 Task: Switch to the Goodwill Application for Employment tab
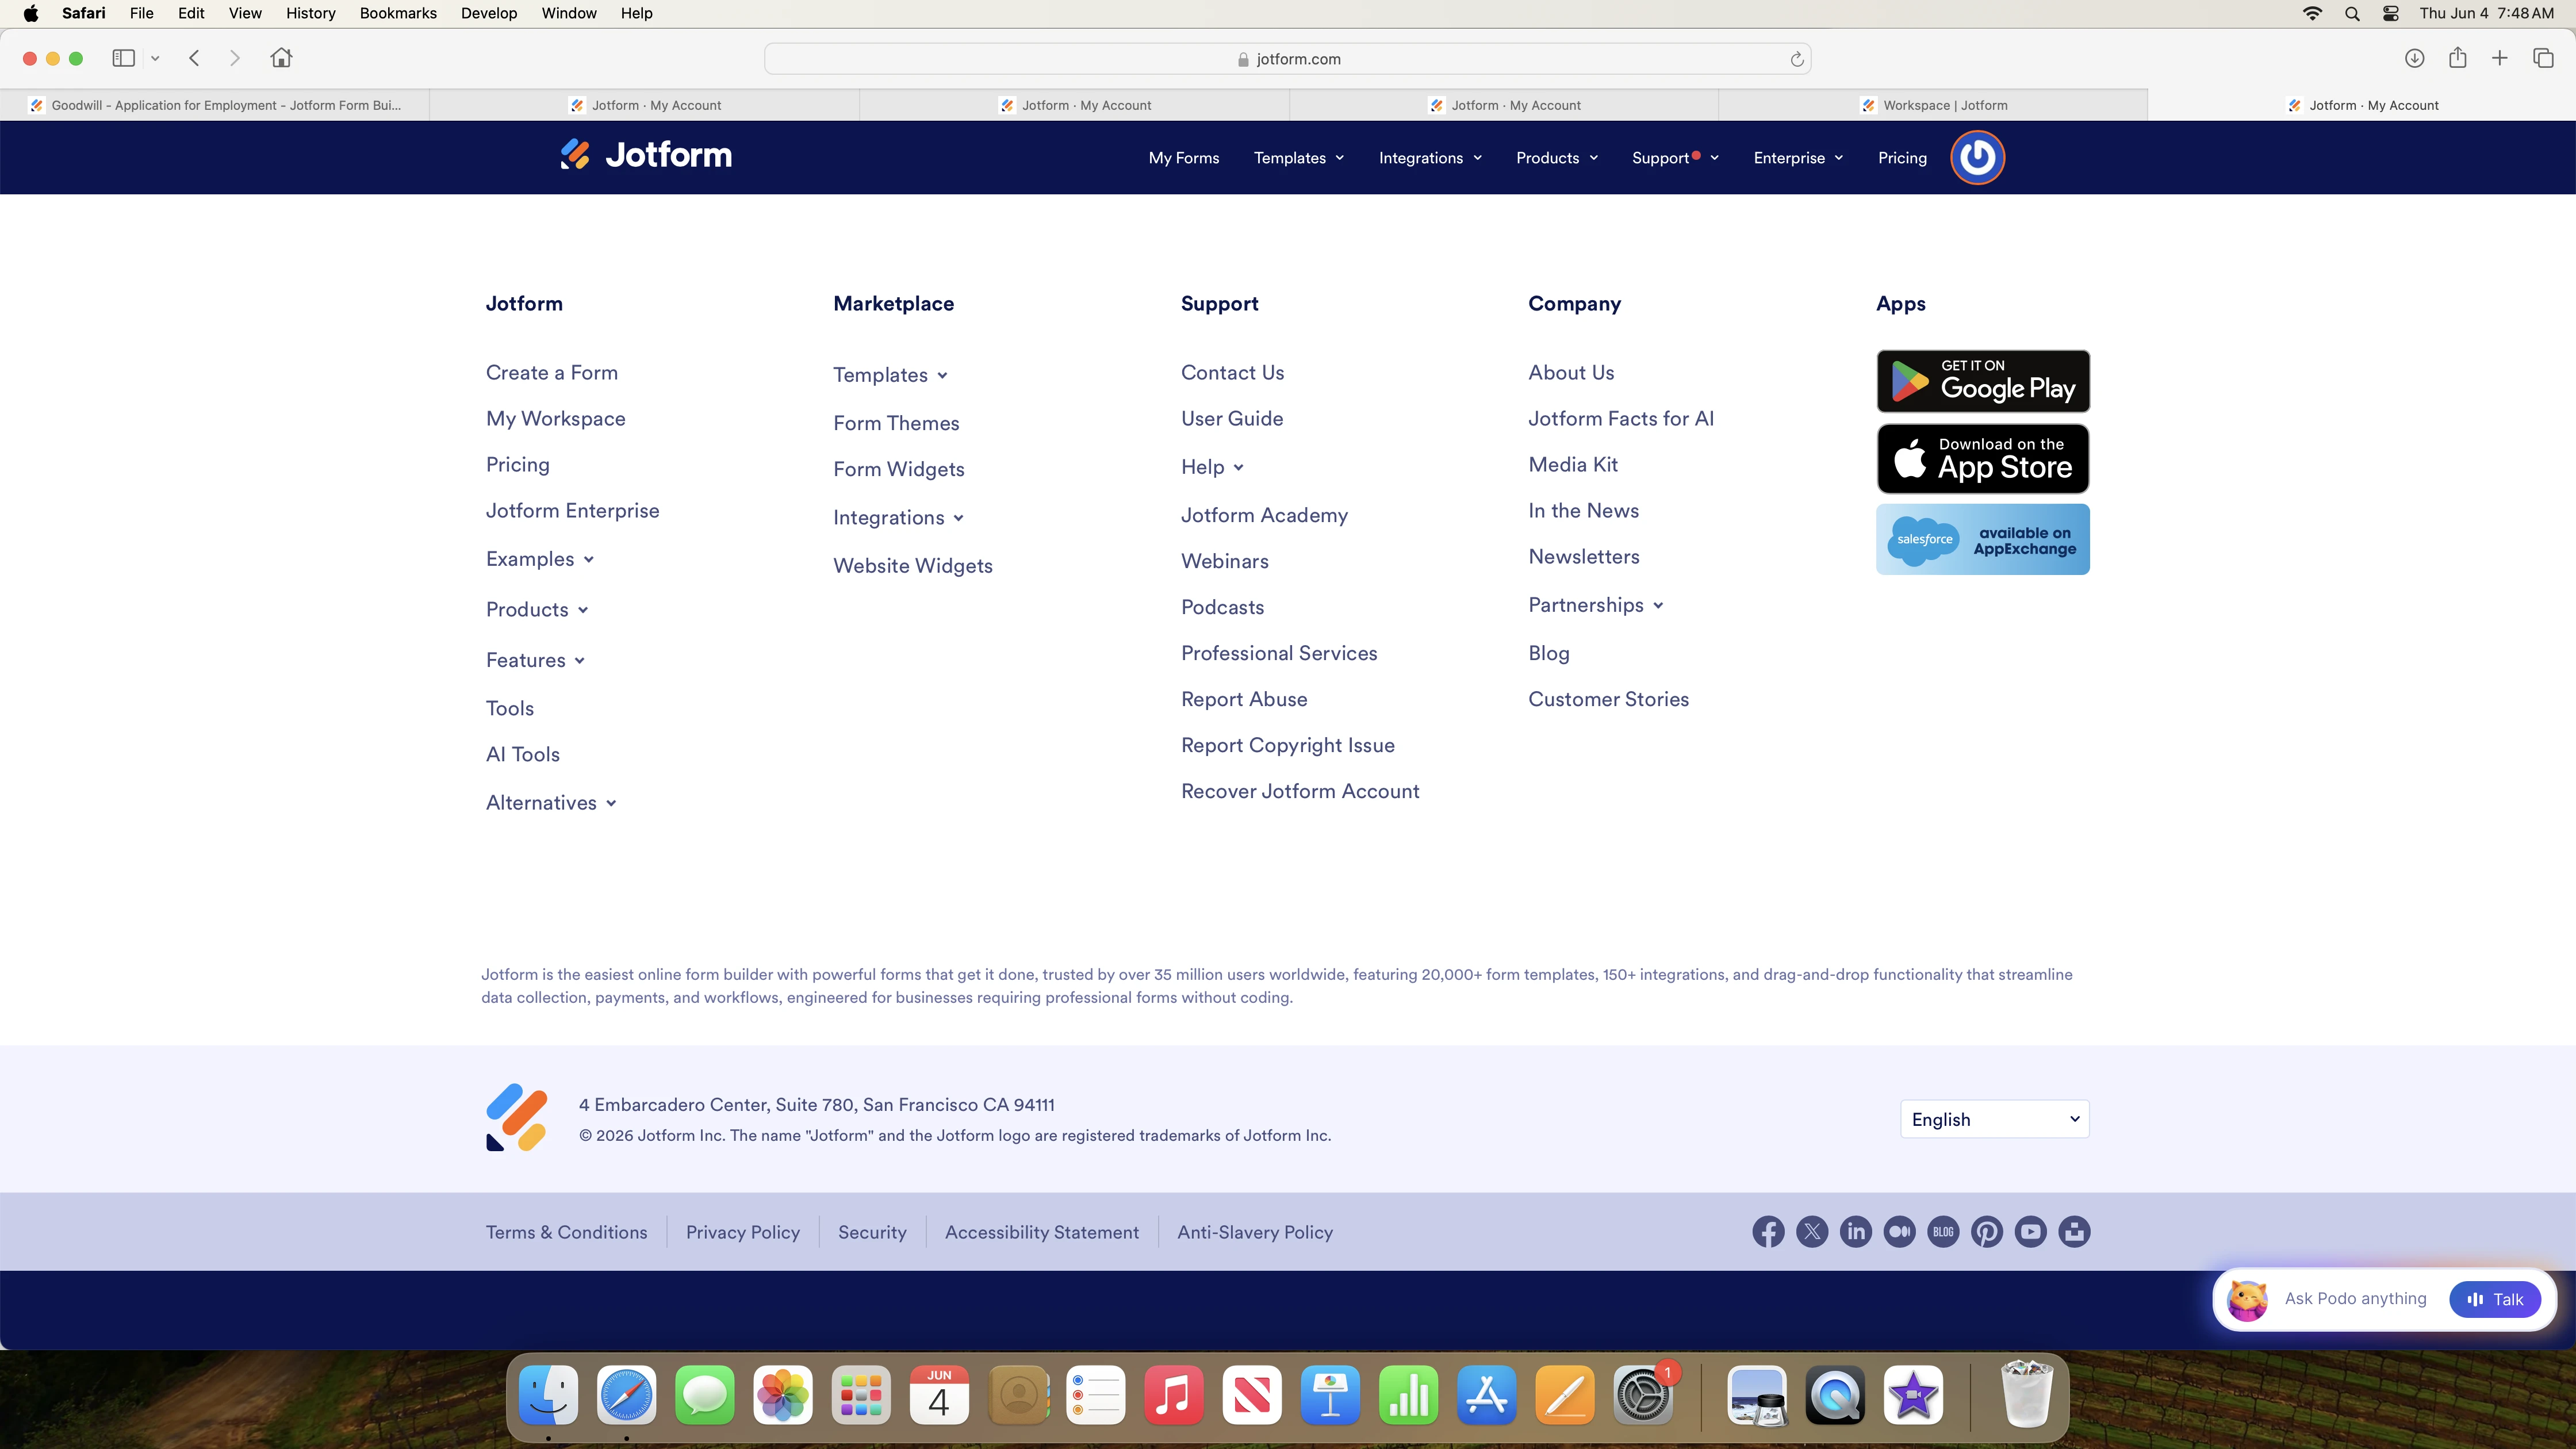click(x=215, y=105)
